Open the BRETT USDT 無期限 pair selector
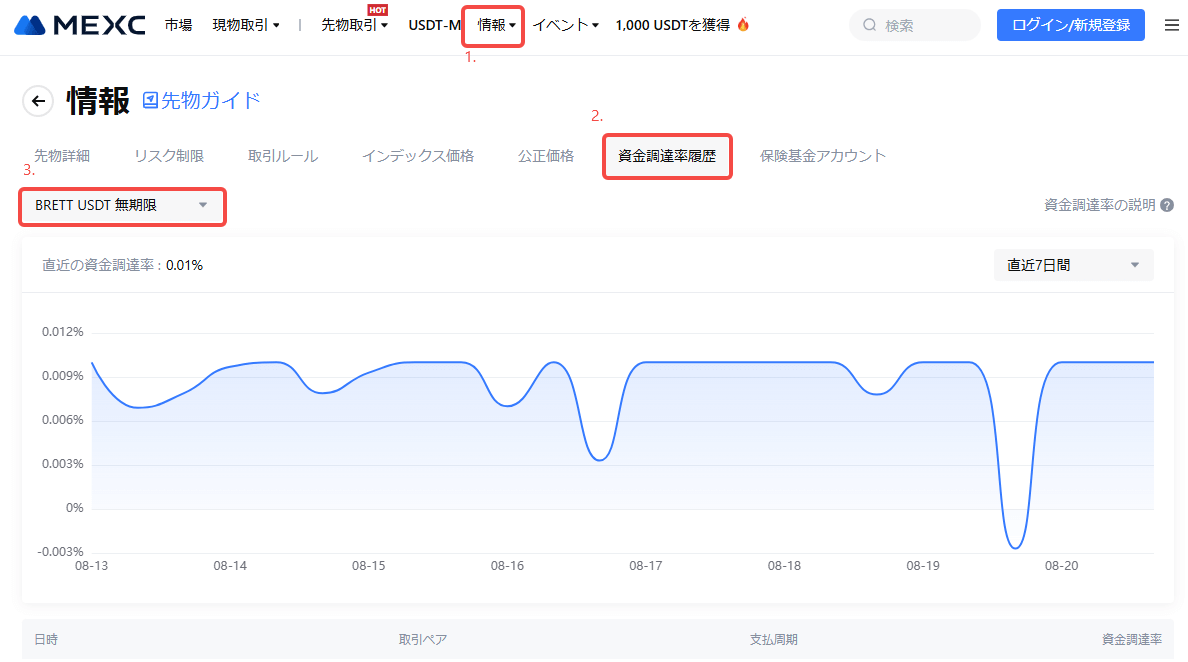Screen dimensions: 1188x662 tap(121, 205)
